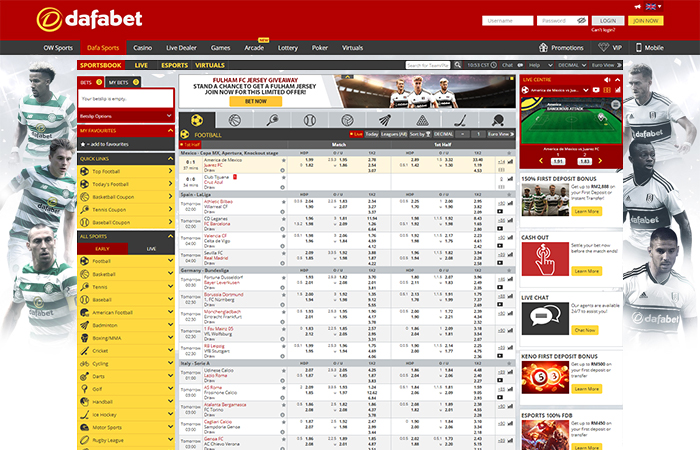Switch to My Bets tab

[x=123, y=82]
